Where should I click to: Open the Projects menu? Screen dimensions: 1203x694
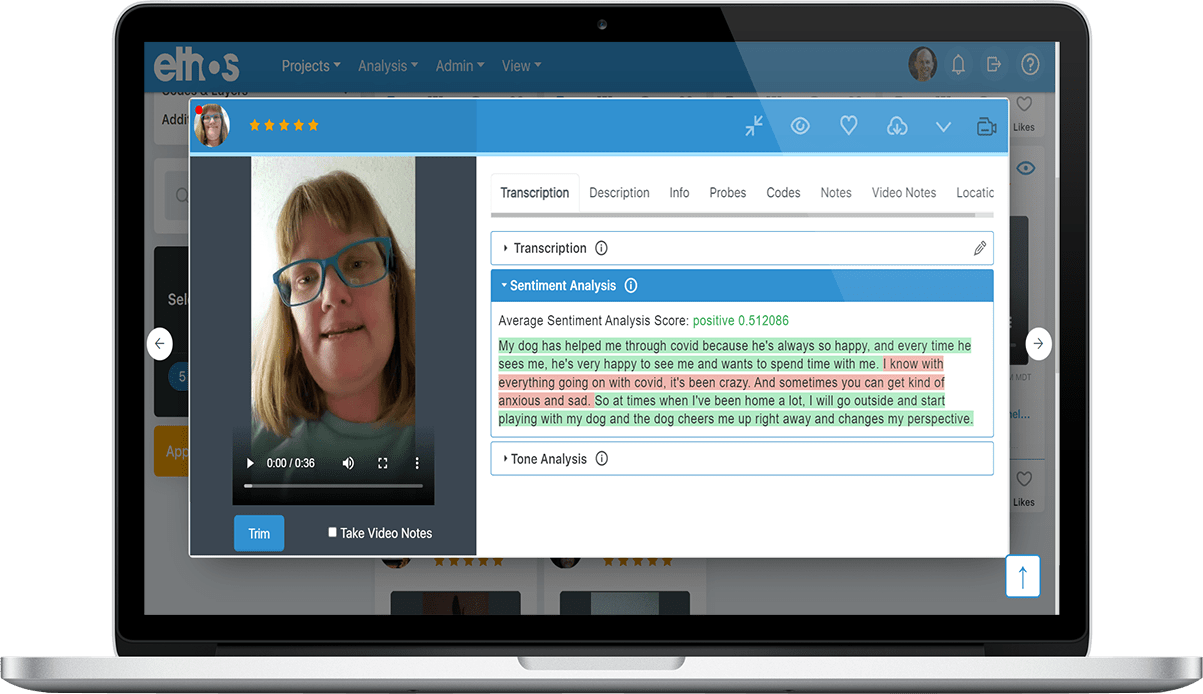(x=311, y=66)
